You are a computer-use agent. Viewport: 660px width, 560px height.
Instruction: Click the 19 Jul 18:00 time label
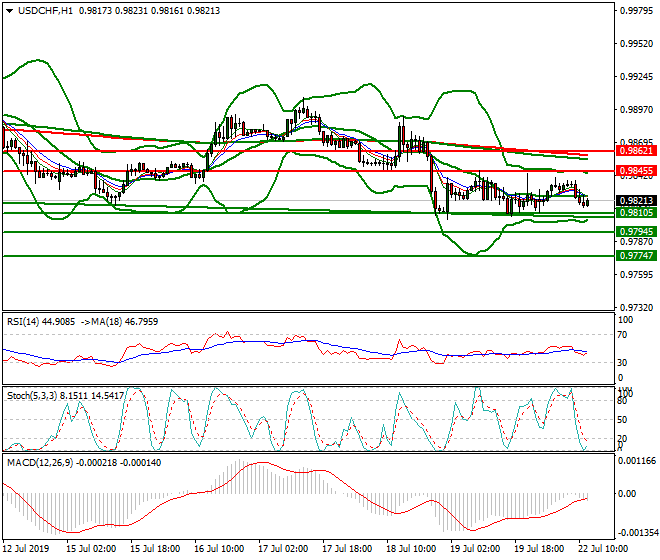tap(539, 549)
